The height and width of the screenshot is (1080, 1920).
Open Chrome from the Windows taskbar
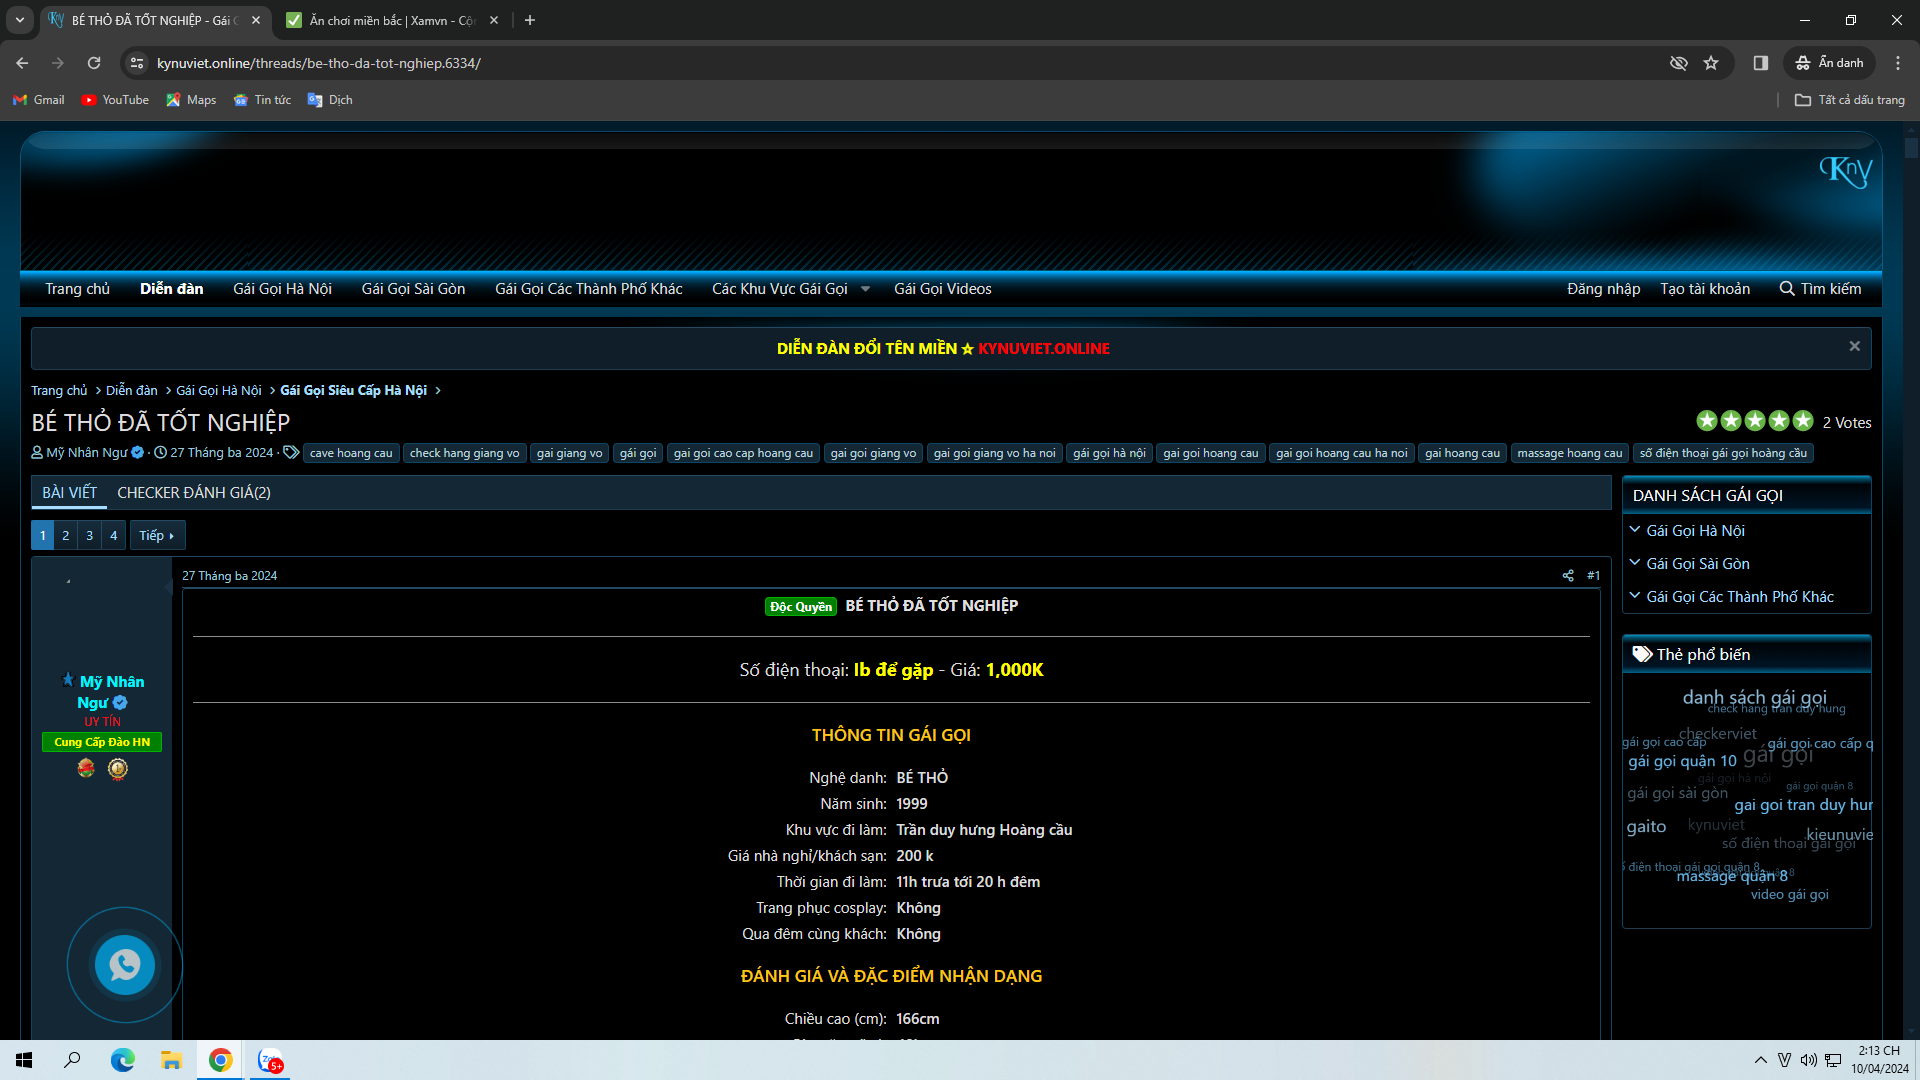coord(221,1060)
